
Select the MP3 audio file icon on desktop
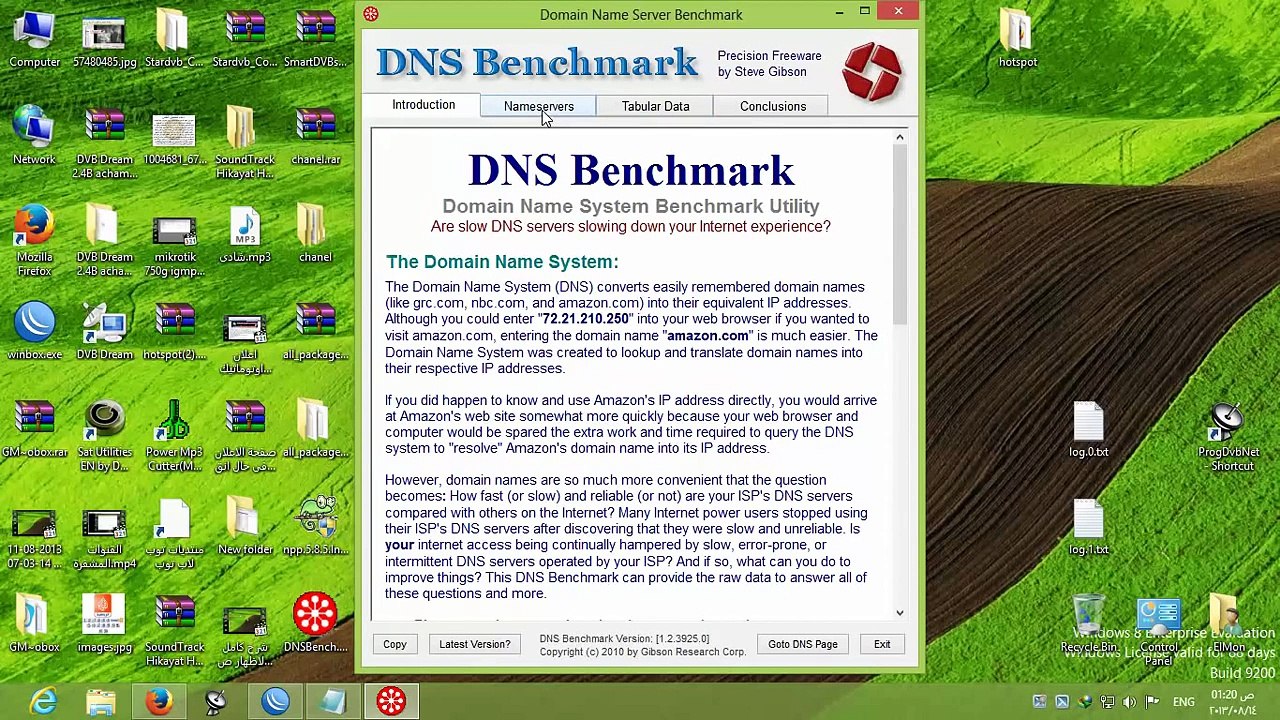point(245,235)
